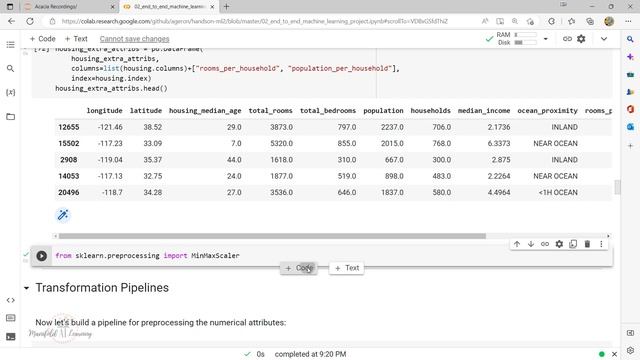Open the Files folder panel
This screenshot has height=360, width=640.
click(11, 117)
